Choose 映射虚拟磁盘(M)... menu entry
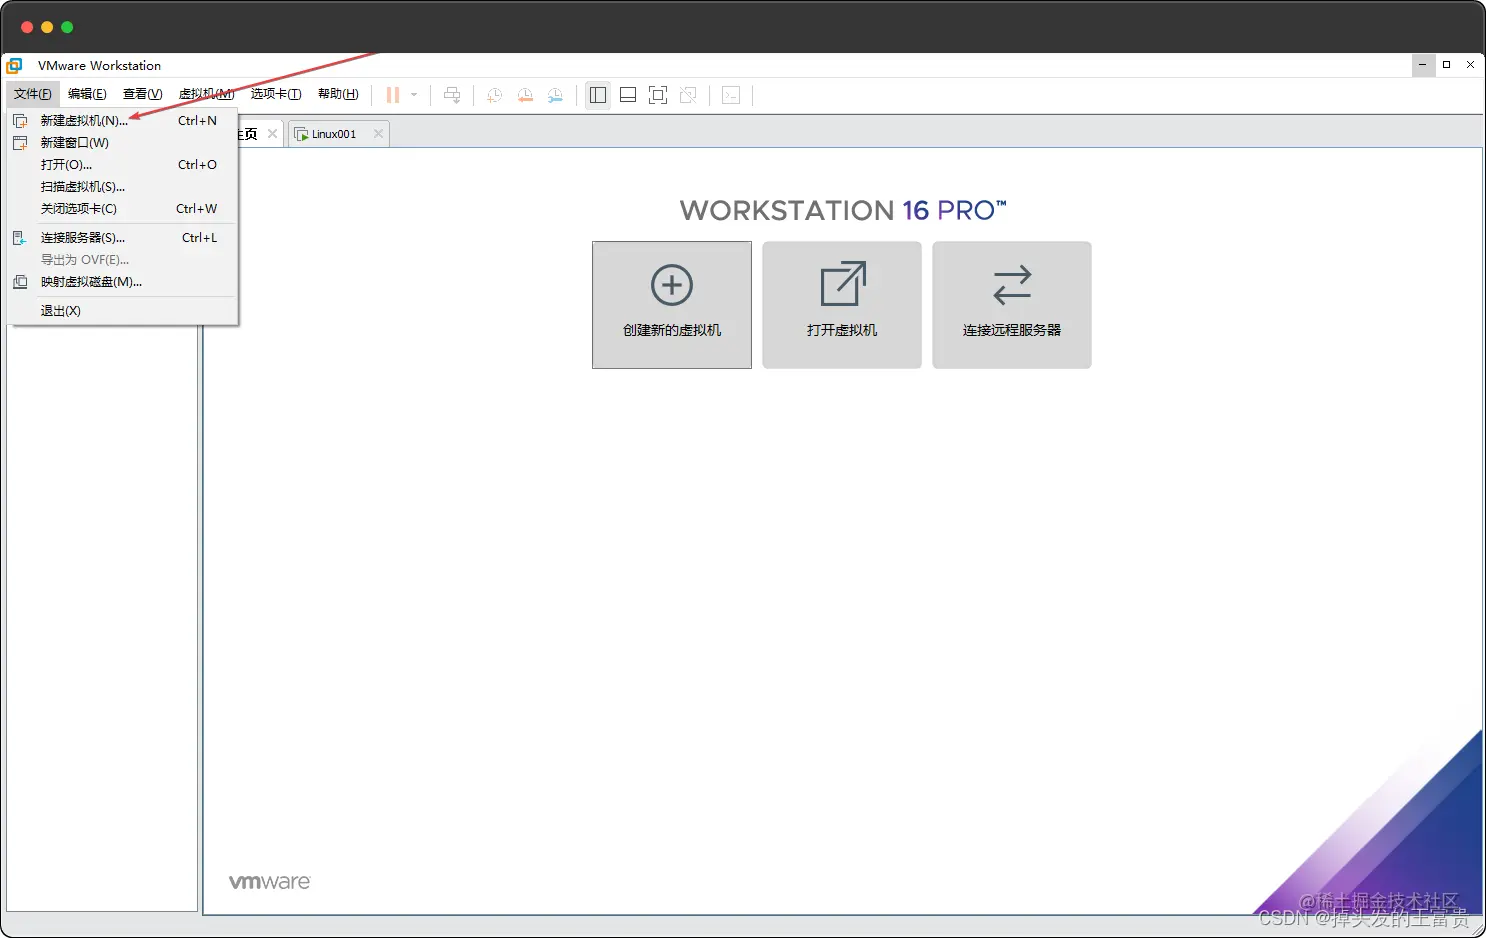This screenshot has height=938, width=1486. click(x=123, y=282)
